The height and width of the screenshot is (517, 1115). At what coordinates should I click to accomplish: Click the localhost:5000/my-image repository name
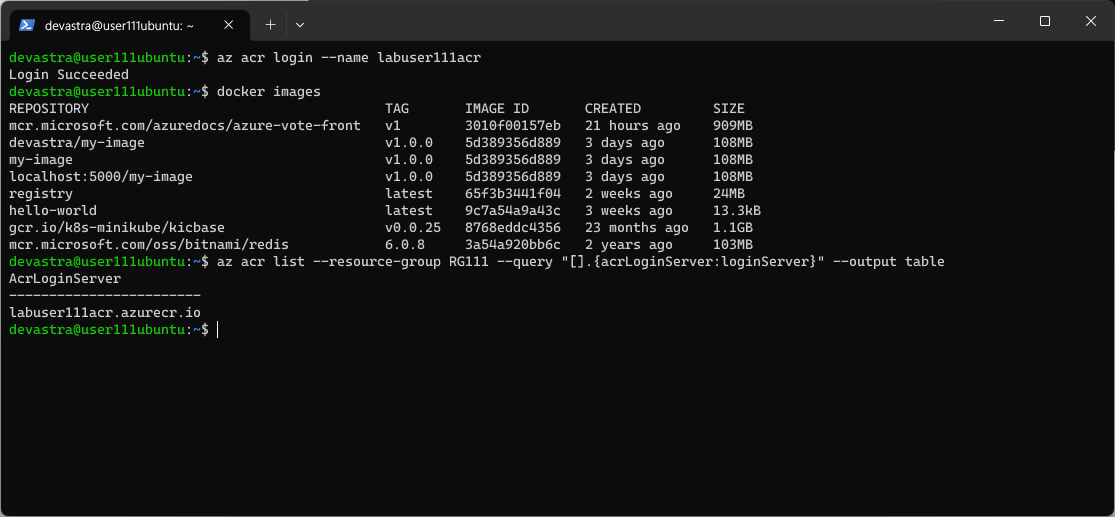101,177
